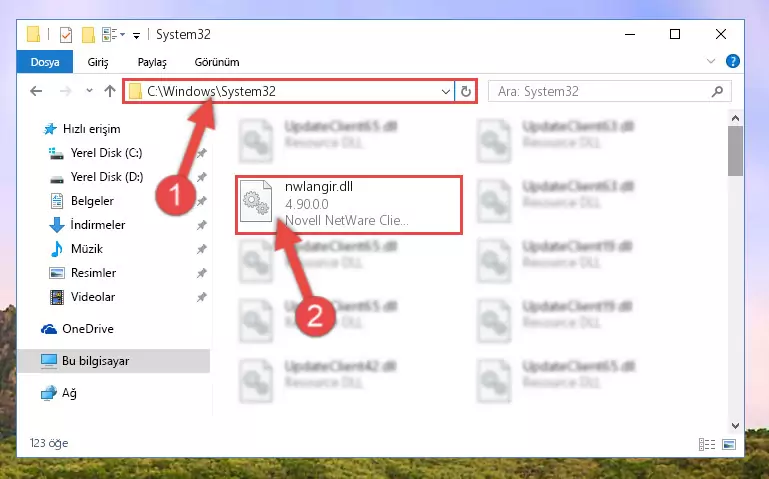This screenshot has width=769, height=479.
Task: Refresh the System32 folder view
Action: click(465, 91)
